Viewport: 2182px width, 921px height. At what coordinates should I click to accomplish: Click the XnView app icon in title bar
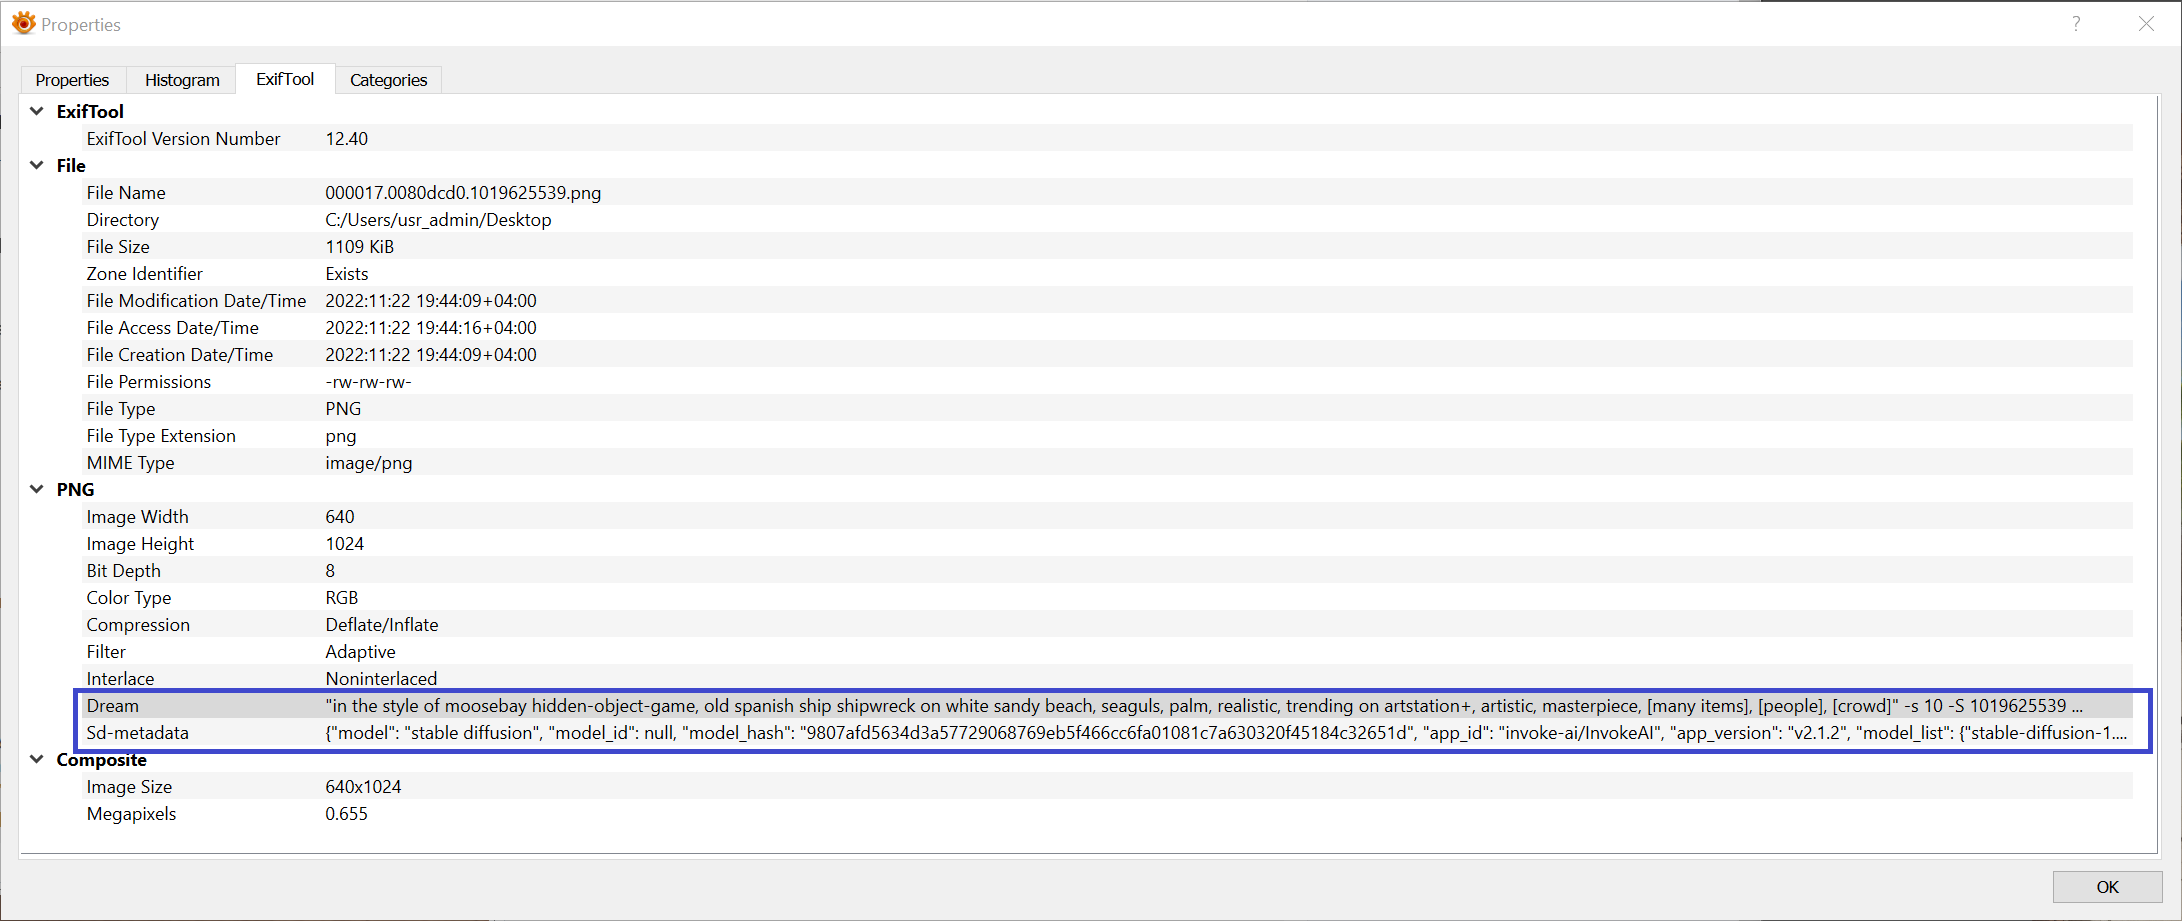[x=23, y=23]
